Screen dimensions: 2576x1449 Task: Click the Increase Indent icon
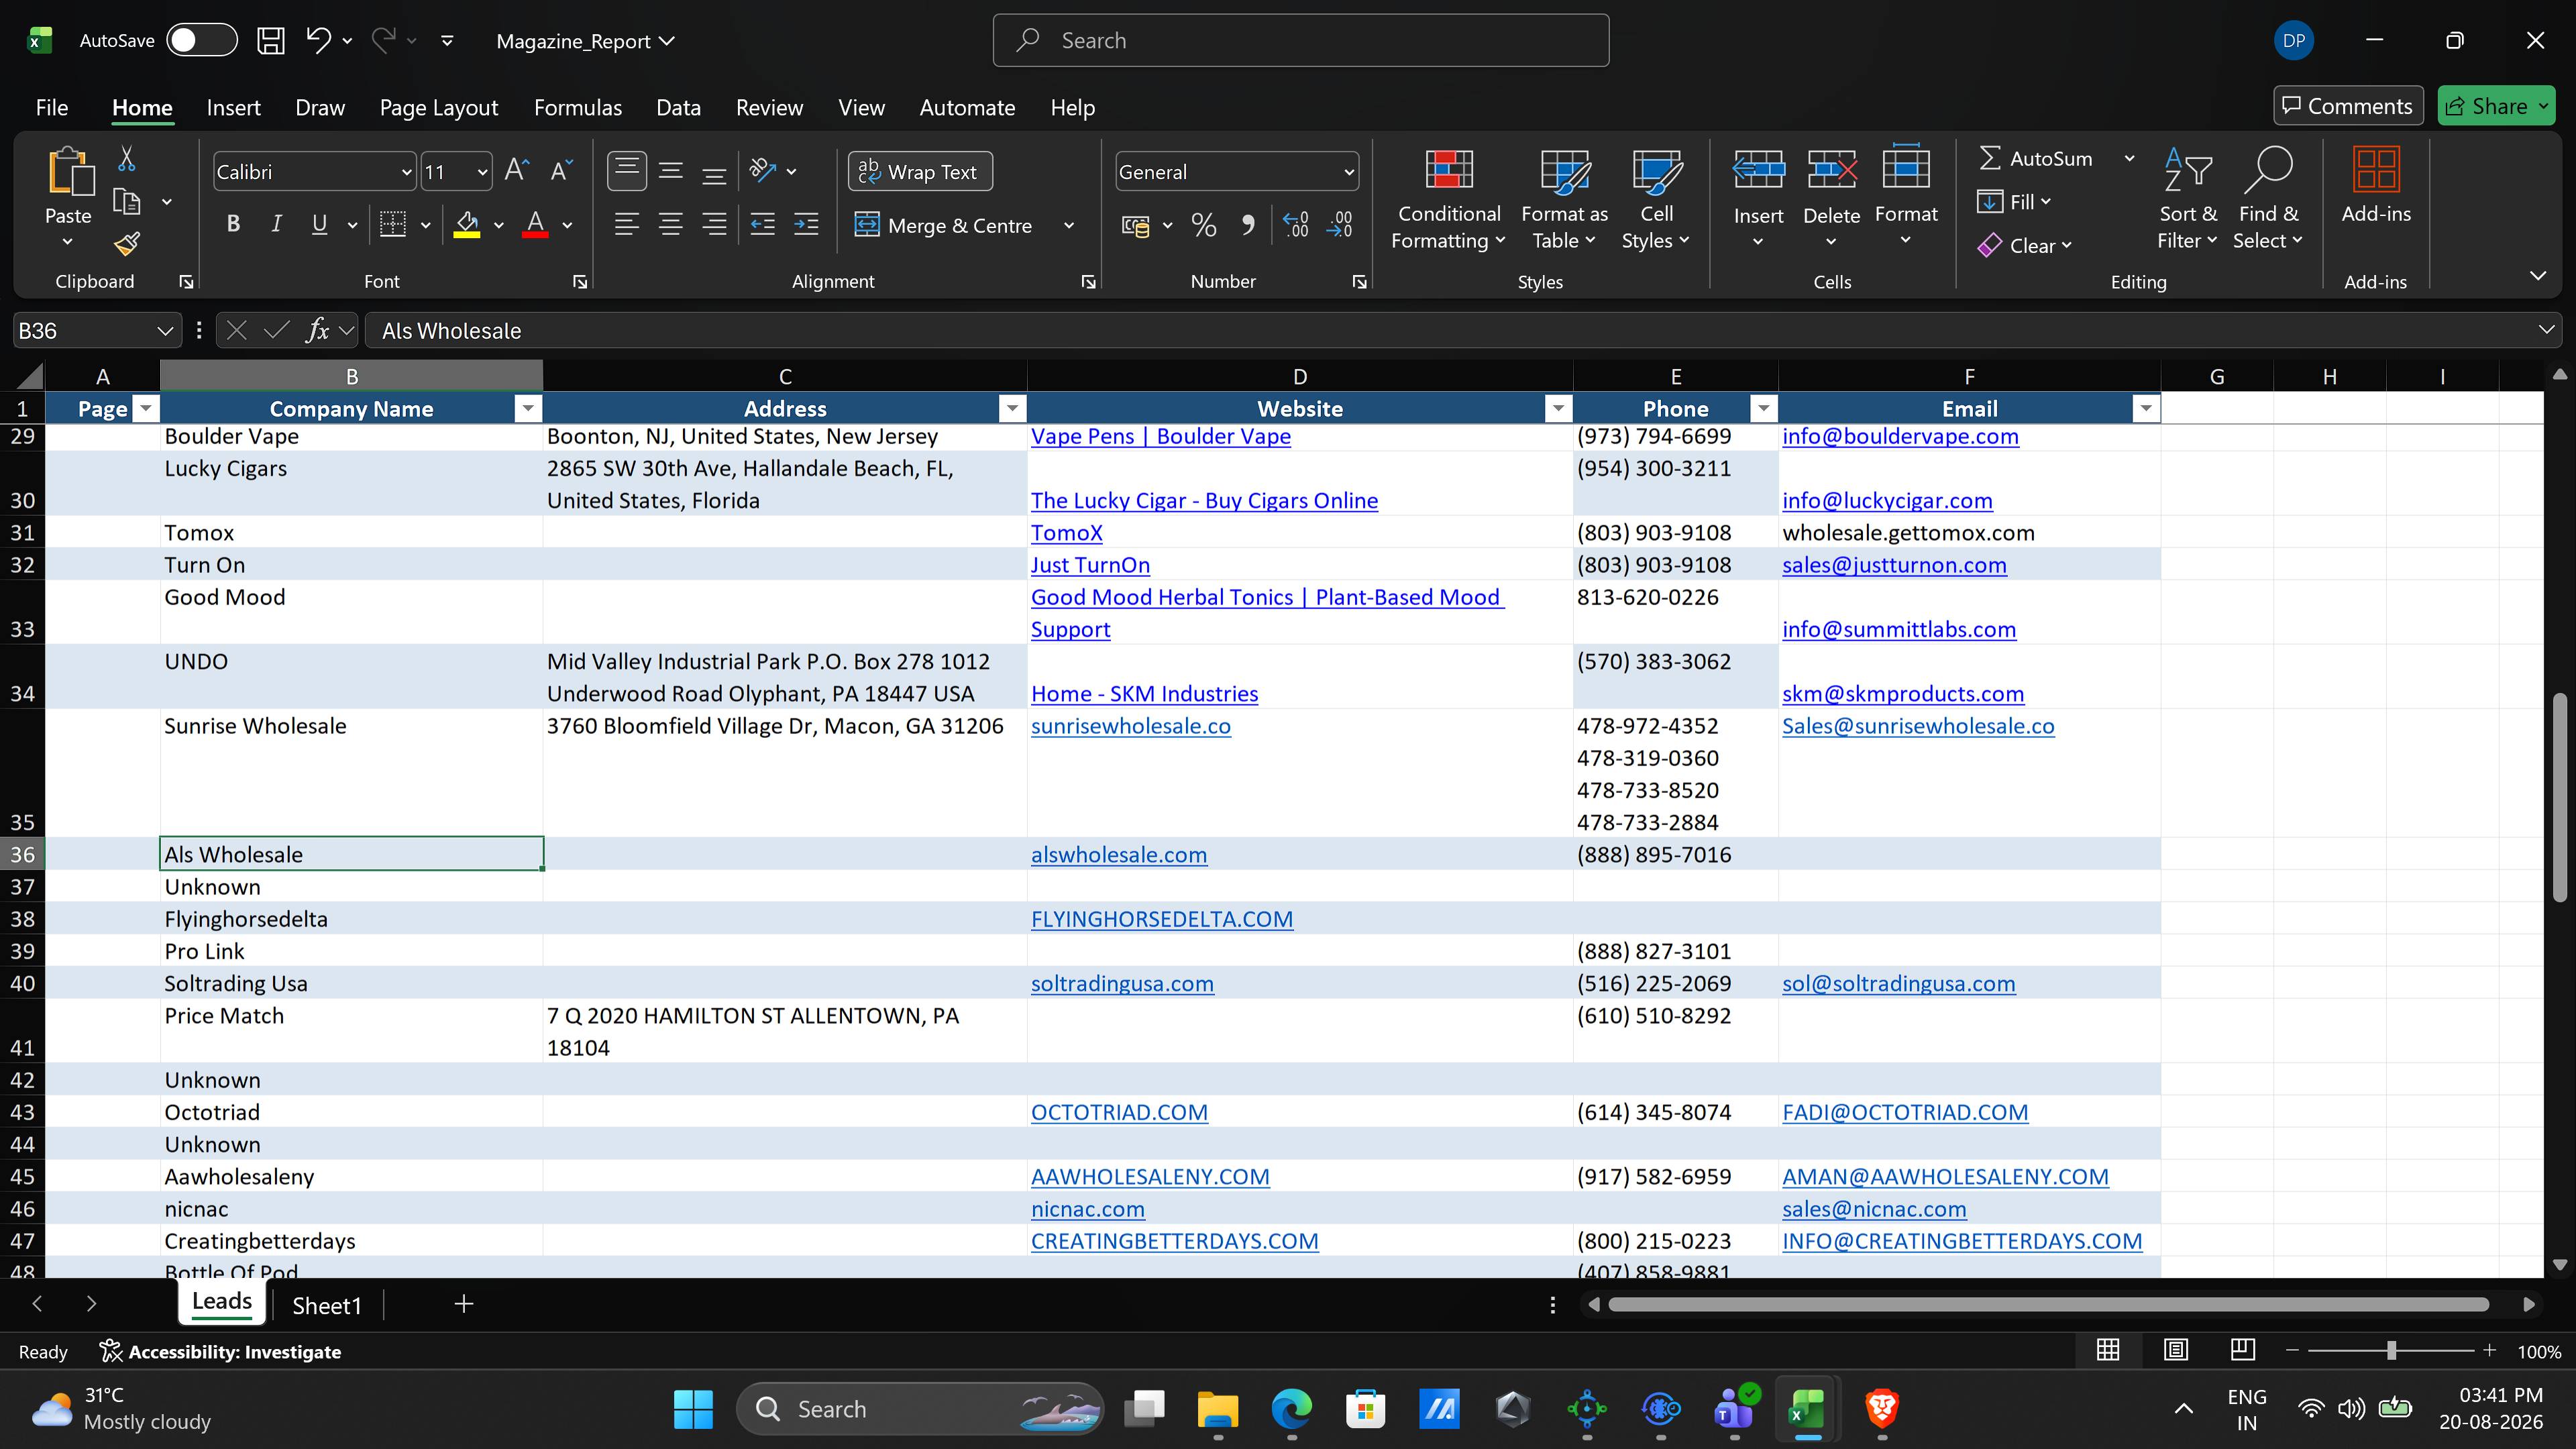point(806,224)
